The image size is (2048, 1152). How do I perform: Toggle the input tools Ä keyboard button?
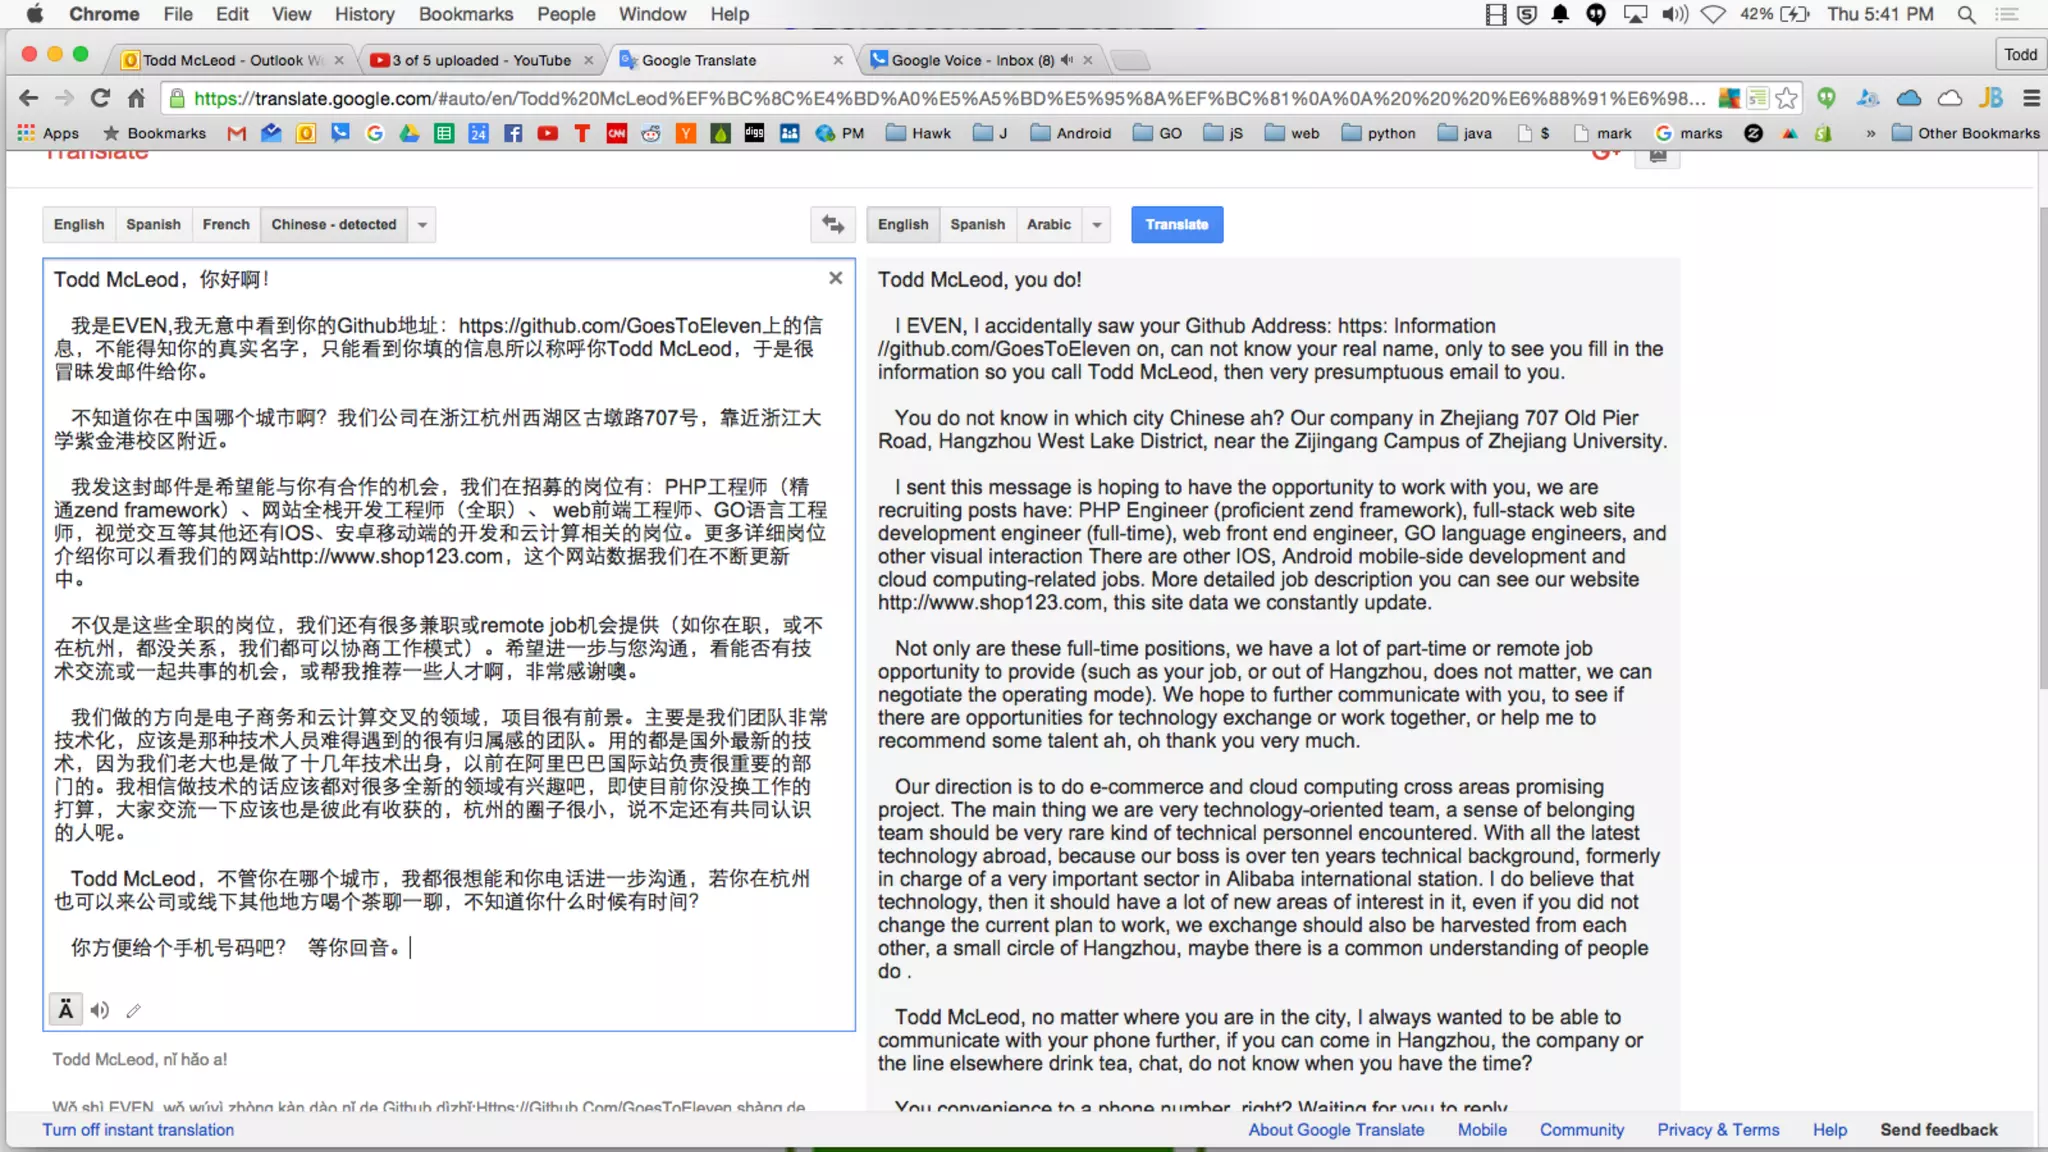click(x=65, y=1010)
